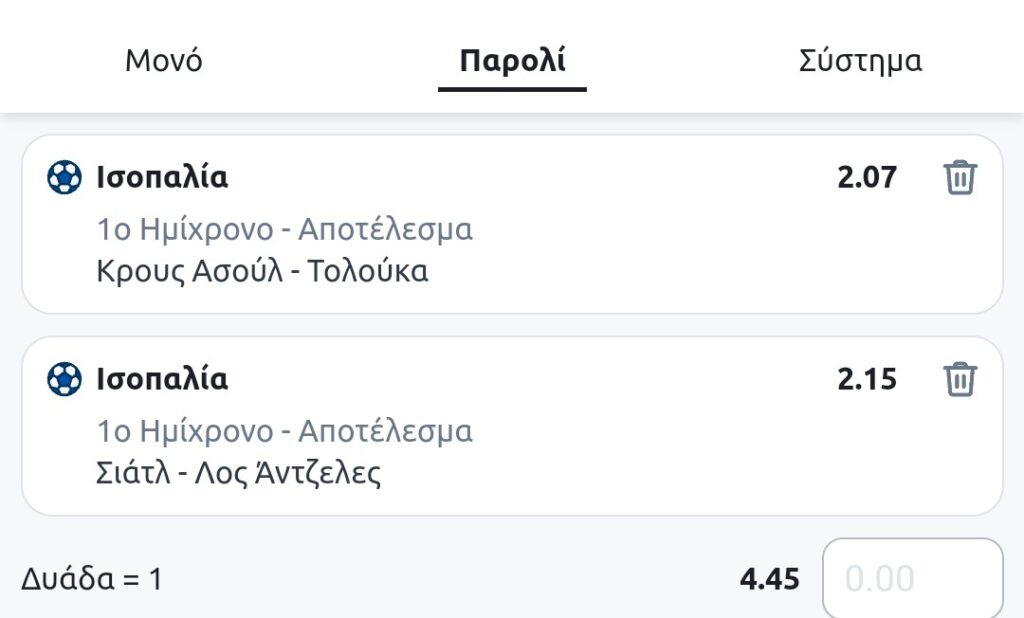The image size is (1024, 618).
Task: Click the Δυάδα = 1 label
Action: click(91, 579)
